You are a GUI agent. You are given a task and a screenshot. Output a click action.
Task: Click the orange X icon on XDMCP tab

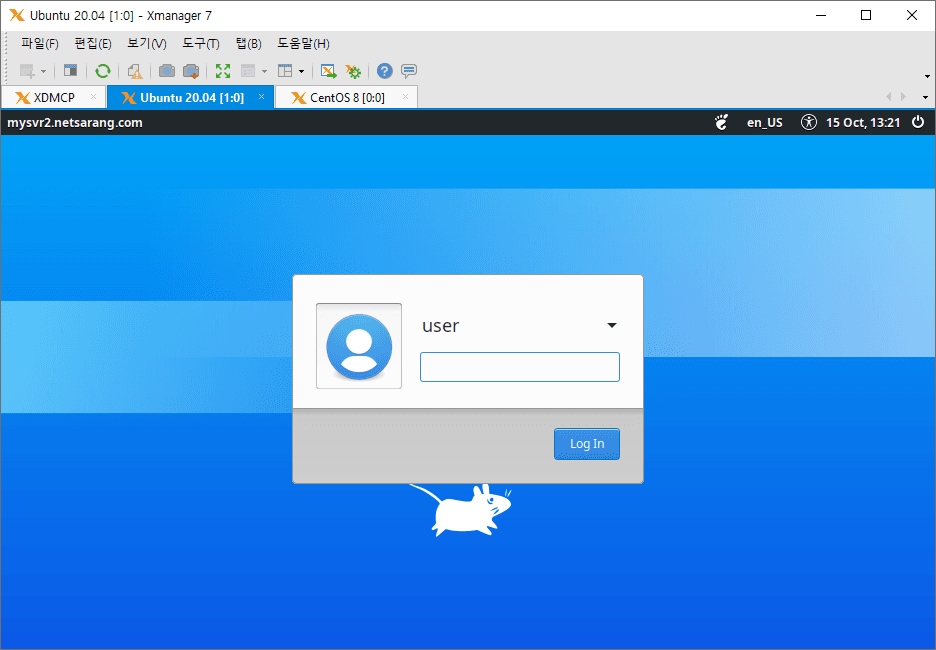tap(23, 98)
